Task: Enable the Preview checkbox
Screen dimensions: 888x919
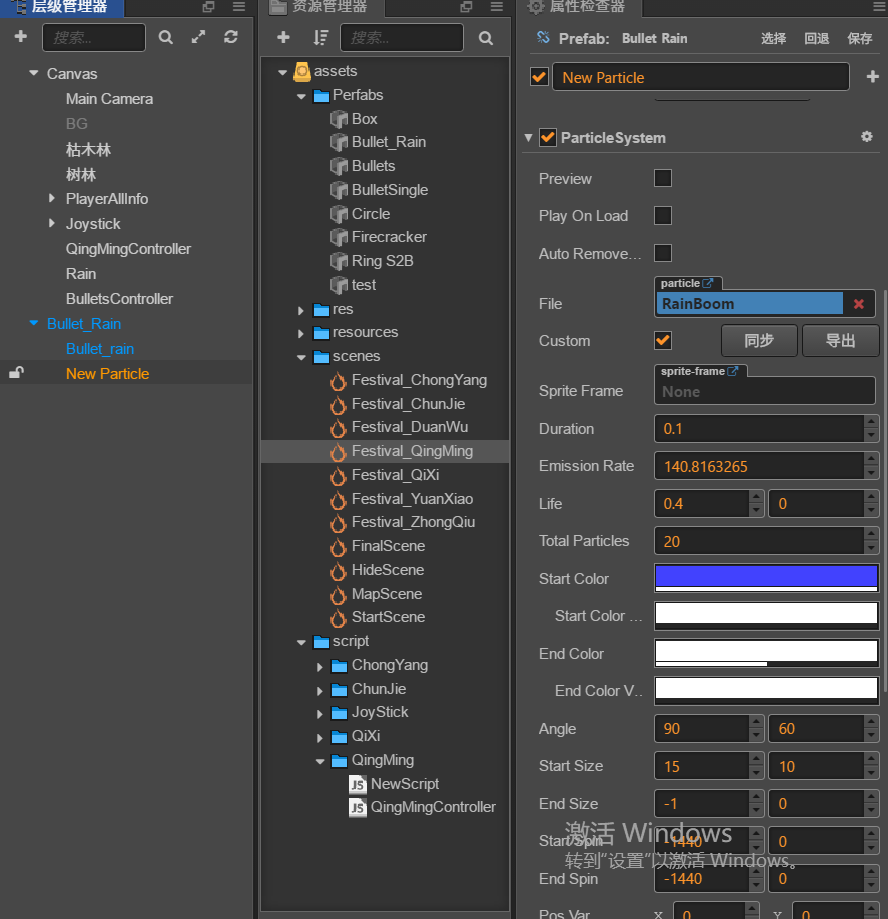Action: pyautogui.click(x=662, y=179)
